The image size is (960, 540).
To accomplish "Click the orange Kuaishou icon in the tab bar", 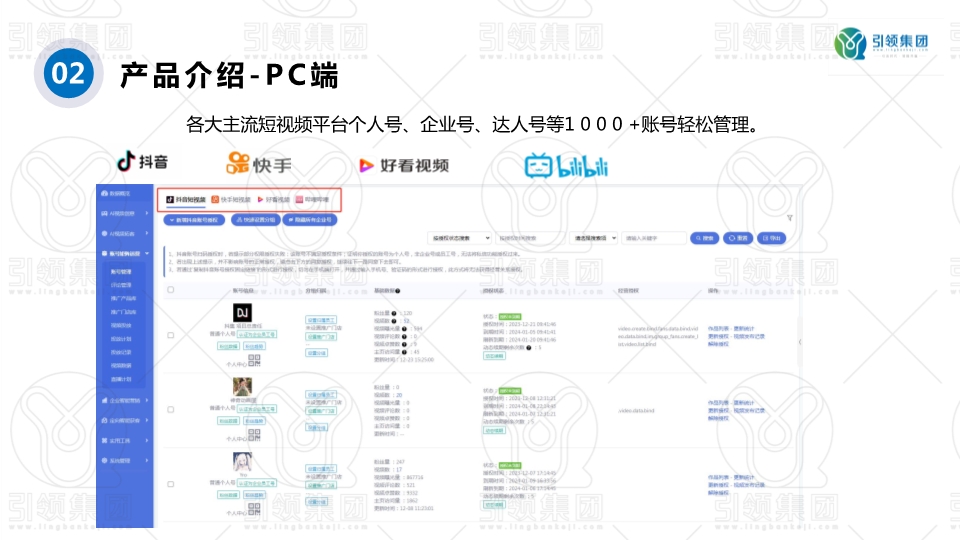I will point(215,200).
